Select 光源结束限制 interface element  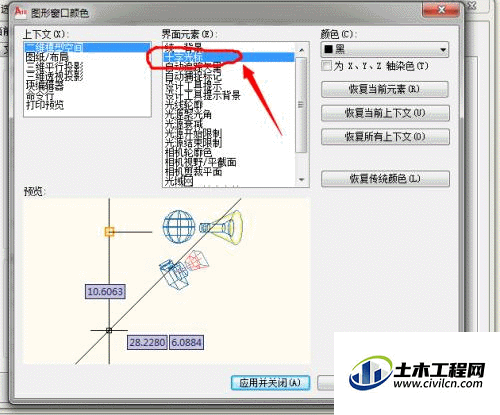pos(229,143)
